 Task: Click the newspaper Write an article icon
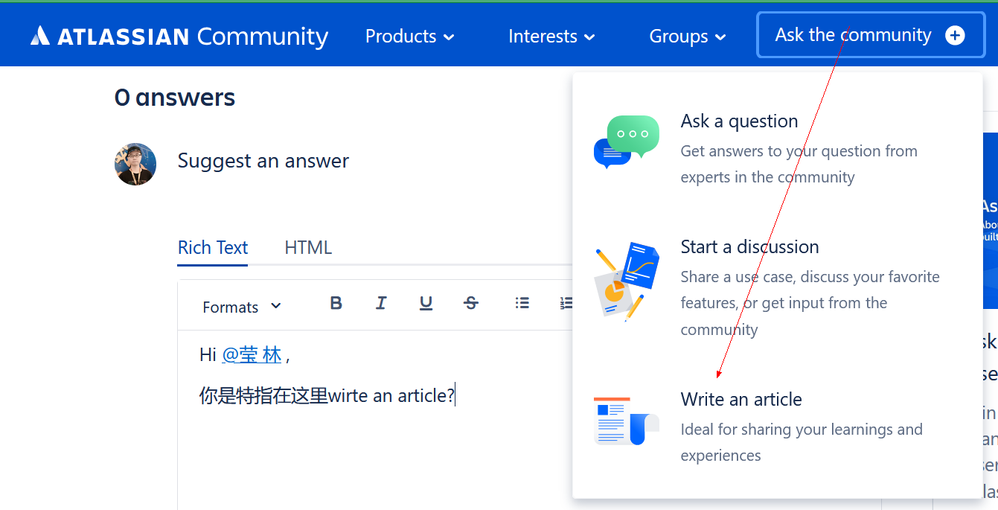[x=626, y=420]
